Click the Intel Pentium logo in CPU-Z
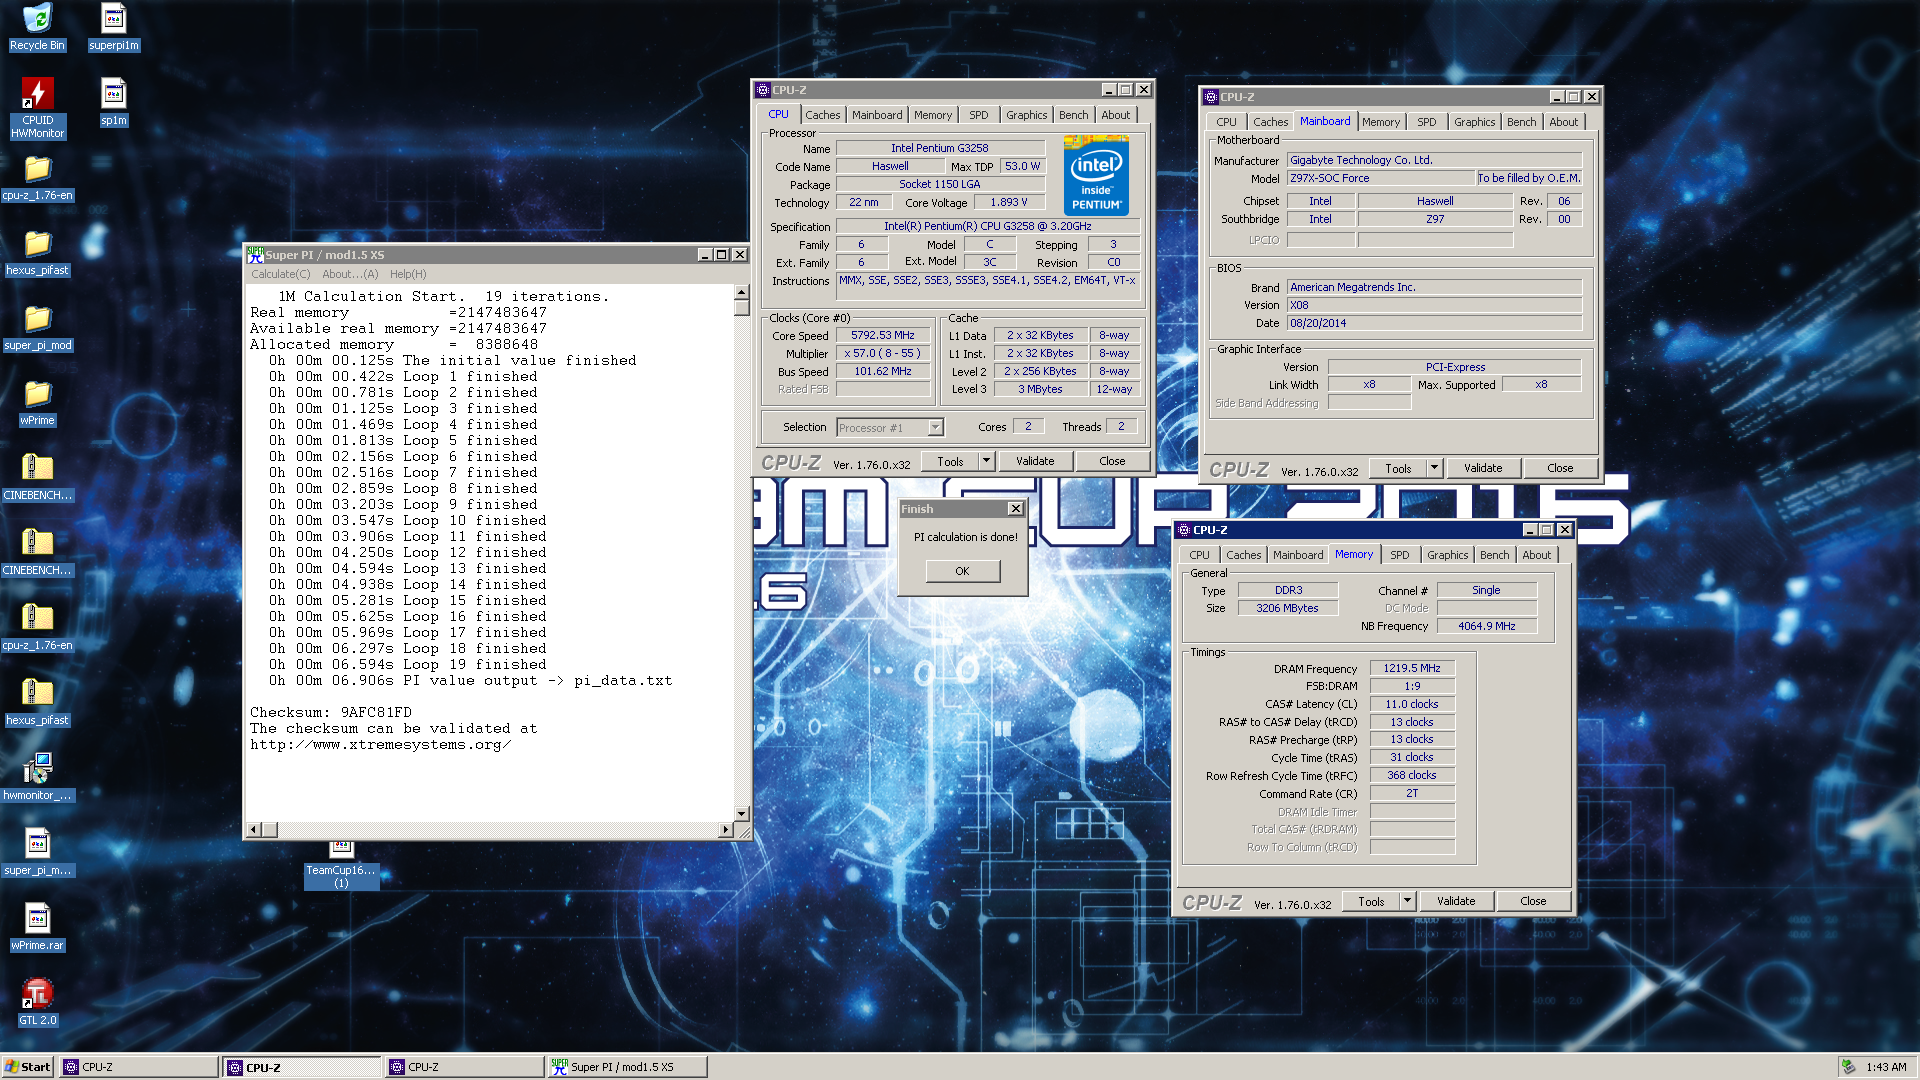This screenshot has height=1080, width=1920. 1096,176
